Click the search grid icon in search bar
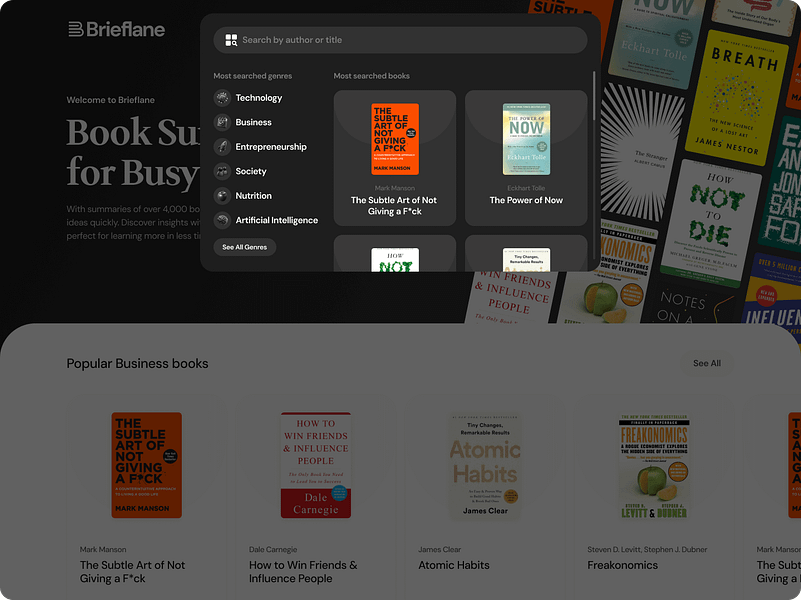Image resolution: width=801 pixels, height=600 pixels. point(231,40)
